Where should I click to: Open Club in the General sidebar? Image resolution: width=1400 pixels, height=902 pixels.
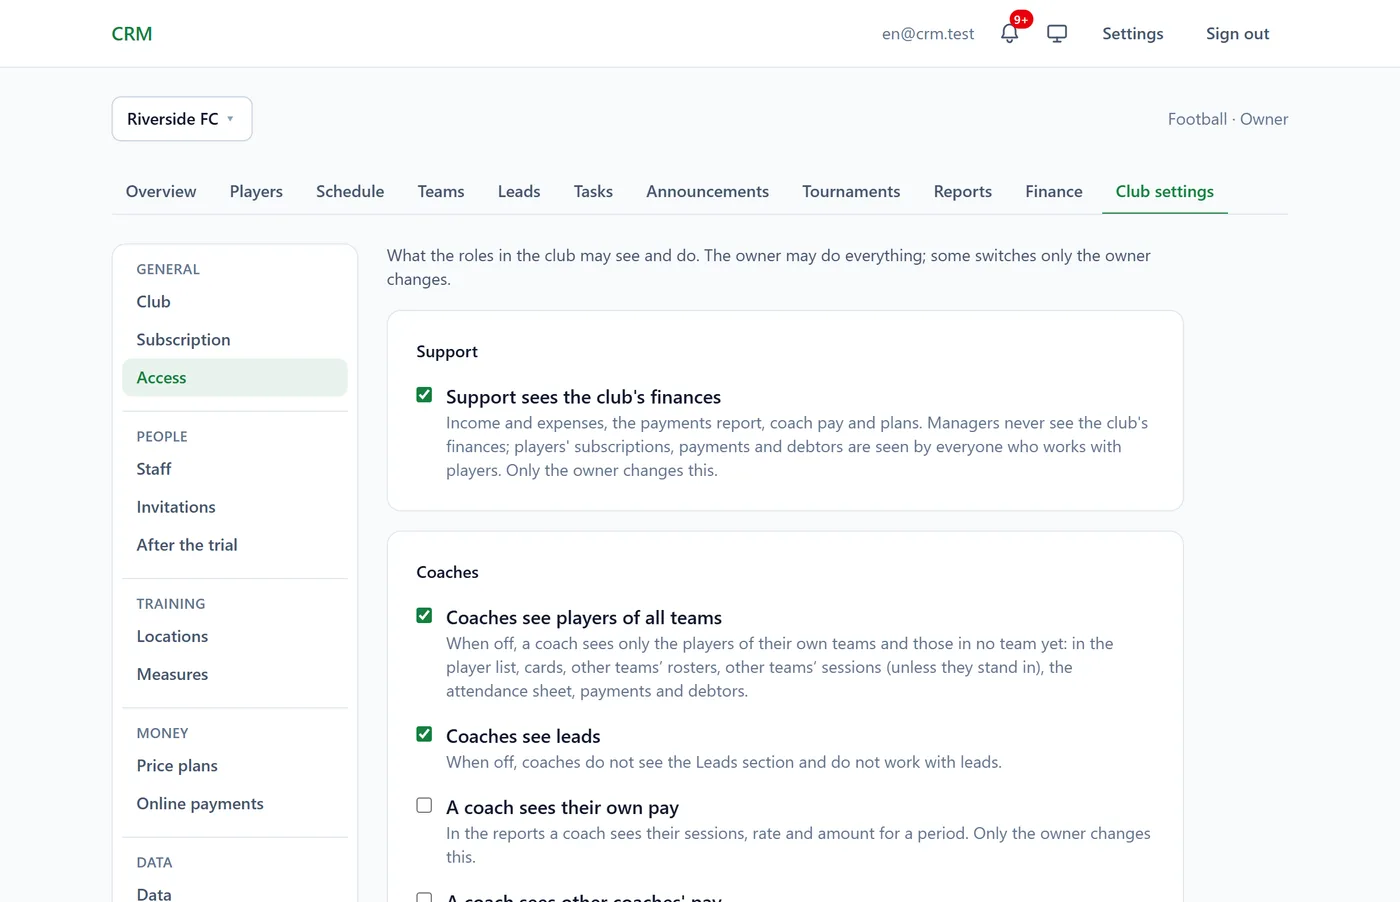235,302
